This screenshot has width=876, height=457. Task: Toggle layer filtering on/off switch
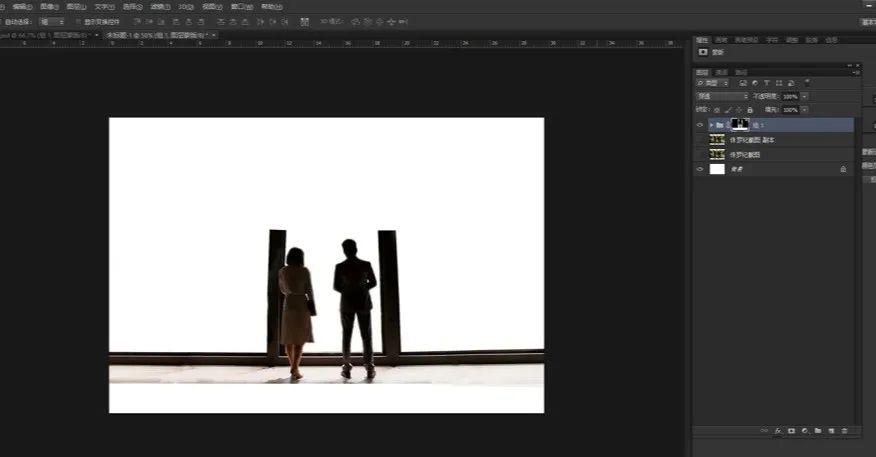pos(807,83)
